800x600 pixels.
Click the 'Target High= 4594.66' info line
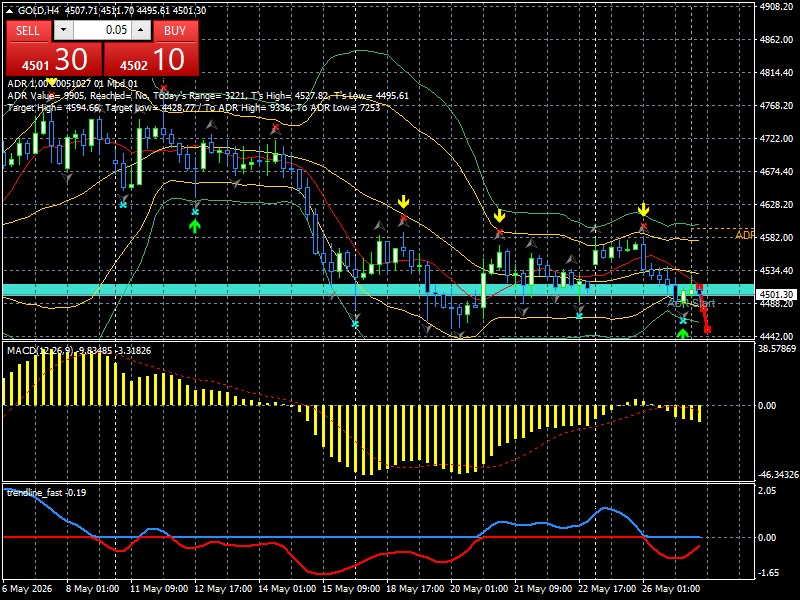pyautogui.click(x=193, y=108)
